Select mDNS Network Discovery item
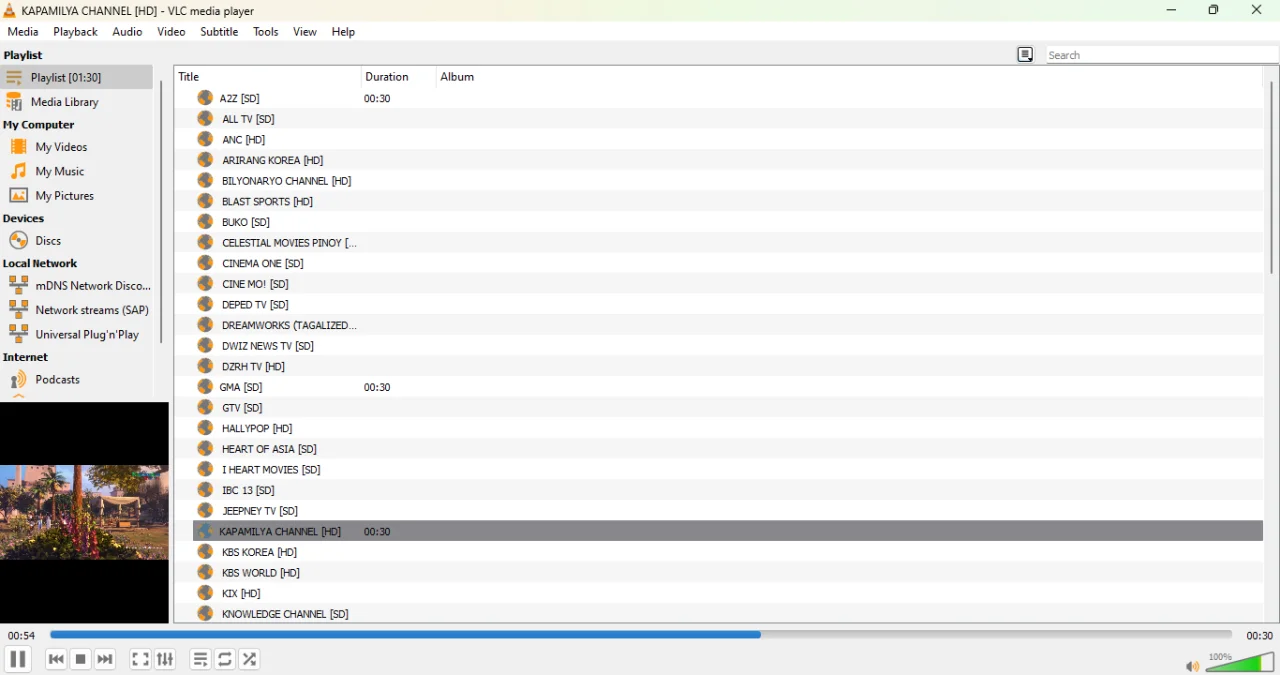The height and width of the screenshot is (675, 1280). pos(77,285)
